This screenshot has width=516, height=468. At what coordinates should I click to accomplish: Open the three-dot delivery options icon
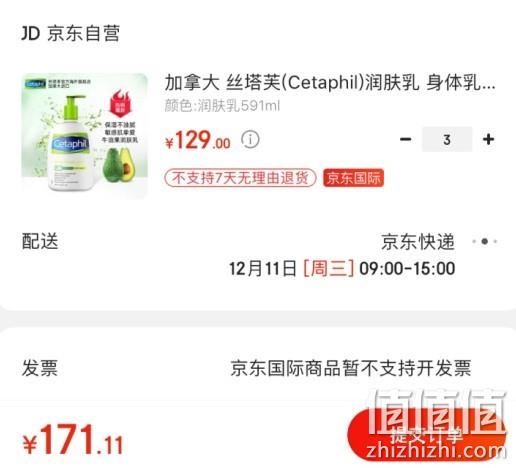(x=485, y=241)
